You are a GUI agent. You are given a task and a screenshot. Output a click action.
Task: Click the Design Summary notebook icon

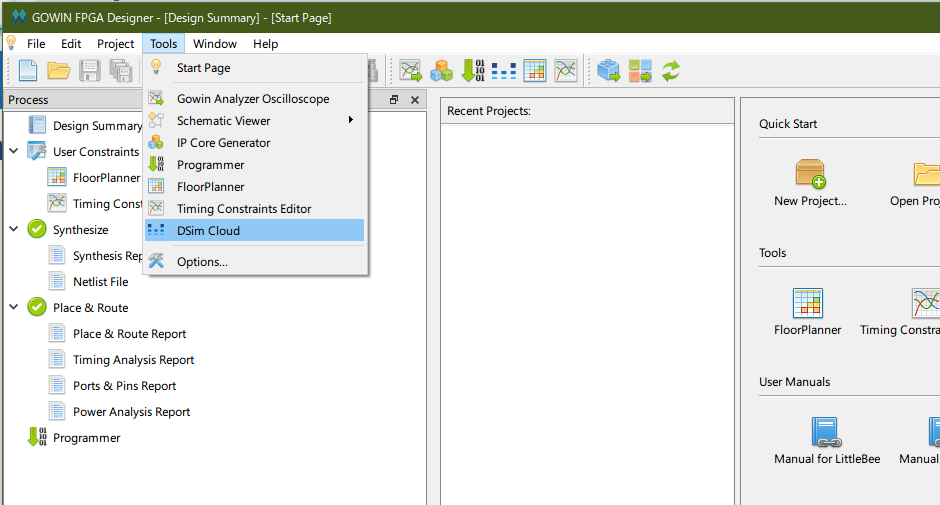[37, 125]
